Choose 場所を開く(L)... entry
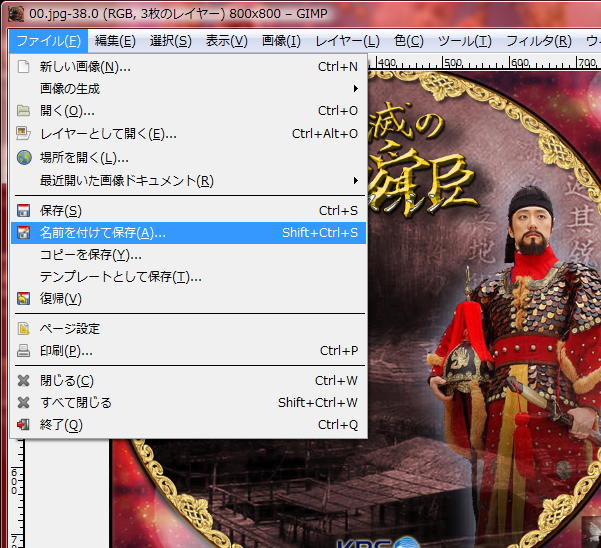Screen dimensions: 601x548 click(x=189, y=158)
